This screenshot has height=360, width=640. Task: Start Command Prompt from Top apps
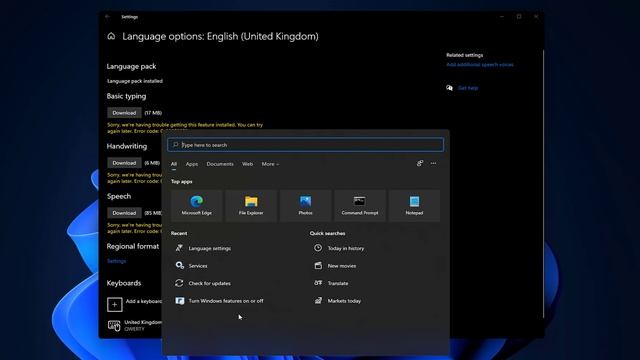coord(360,205)
